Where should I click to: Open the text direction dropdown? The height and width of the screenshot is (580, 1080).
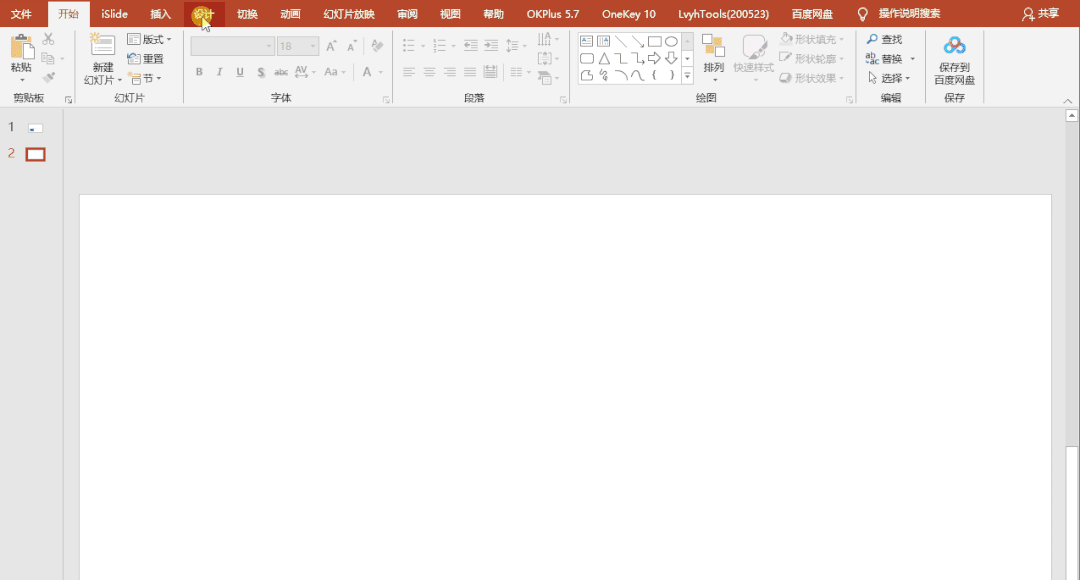(x=548, y=39)
